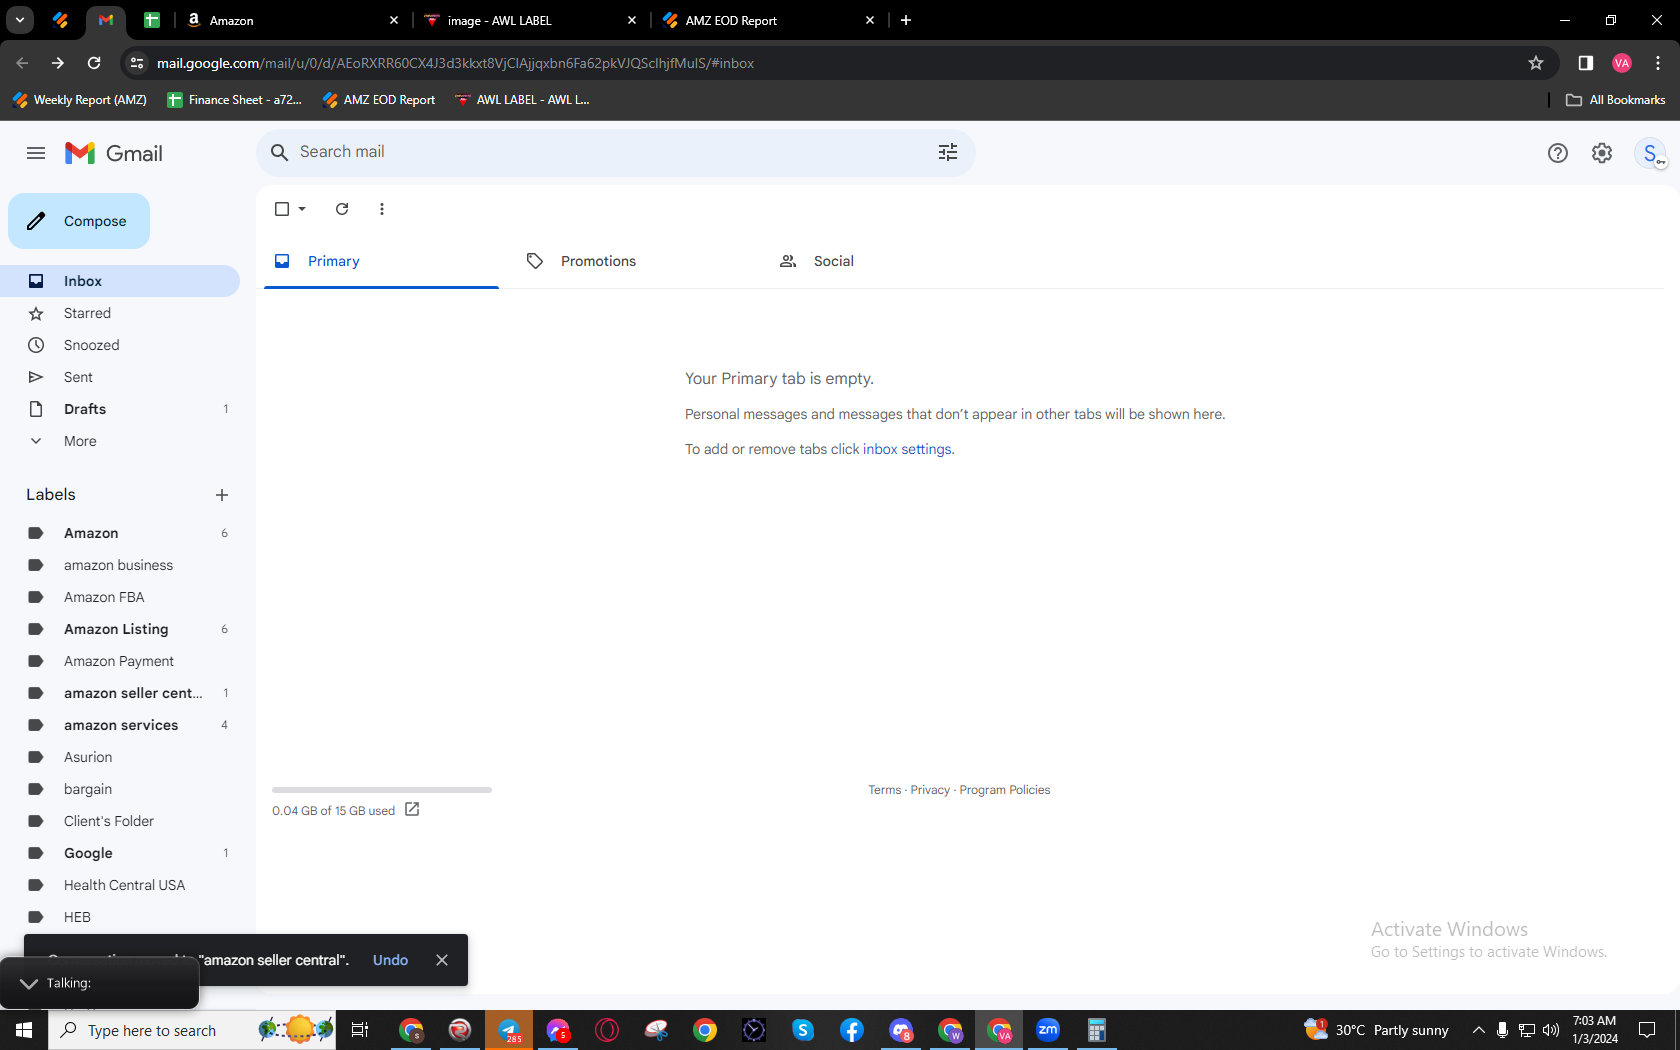Image resolution: width=1680 pixels, height=1050 pixels.
Task: Open the Amazon Listing label
Action: click(120, 629)
